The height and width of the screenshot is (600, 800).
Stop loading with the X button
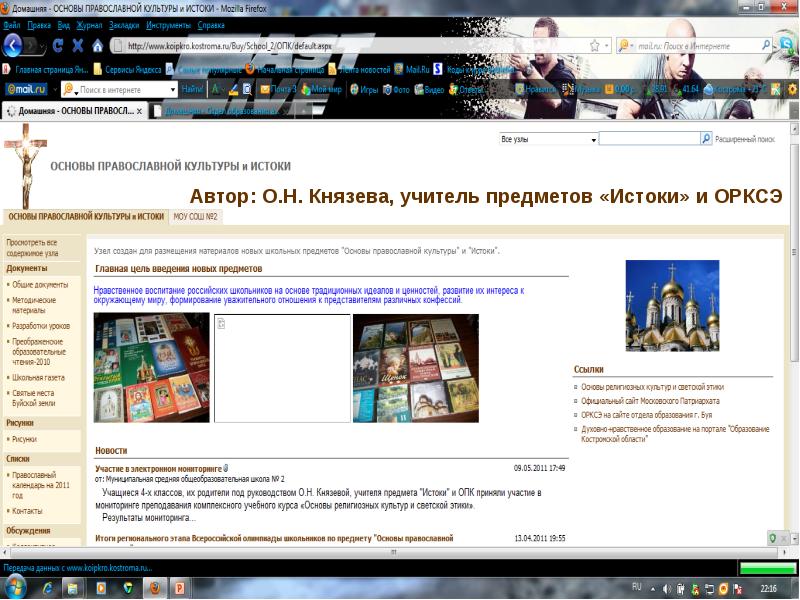(78, 46)
